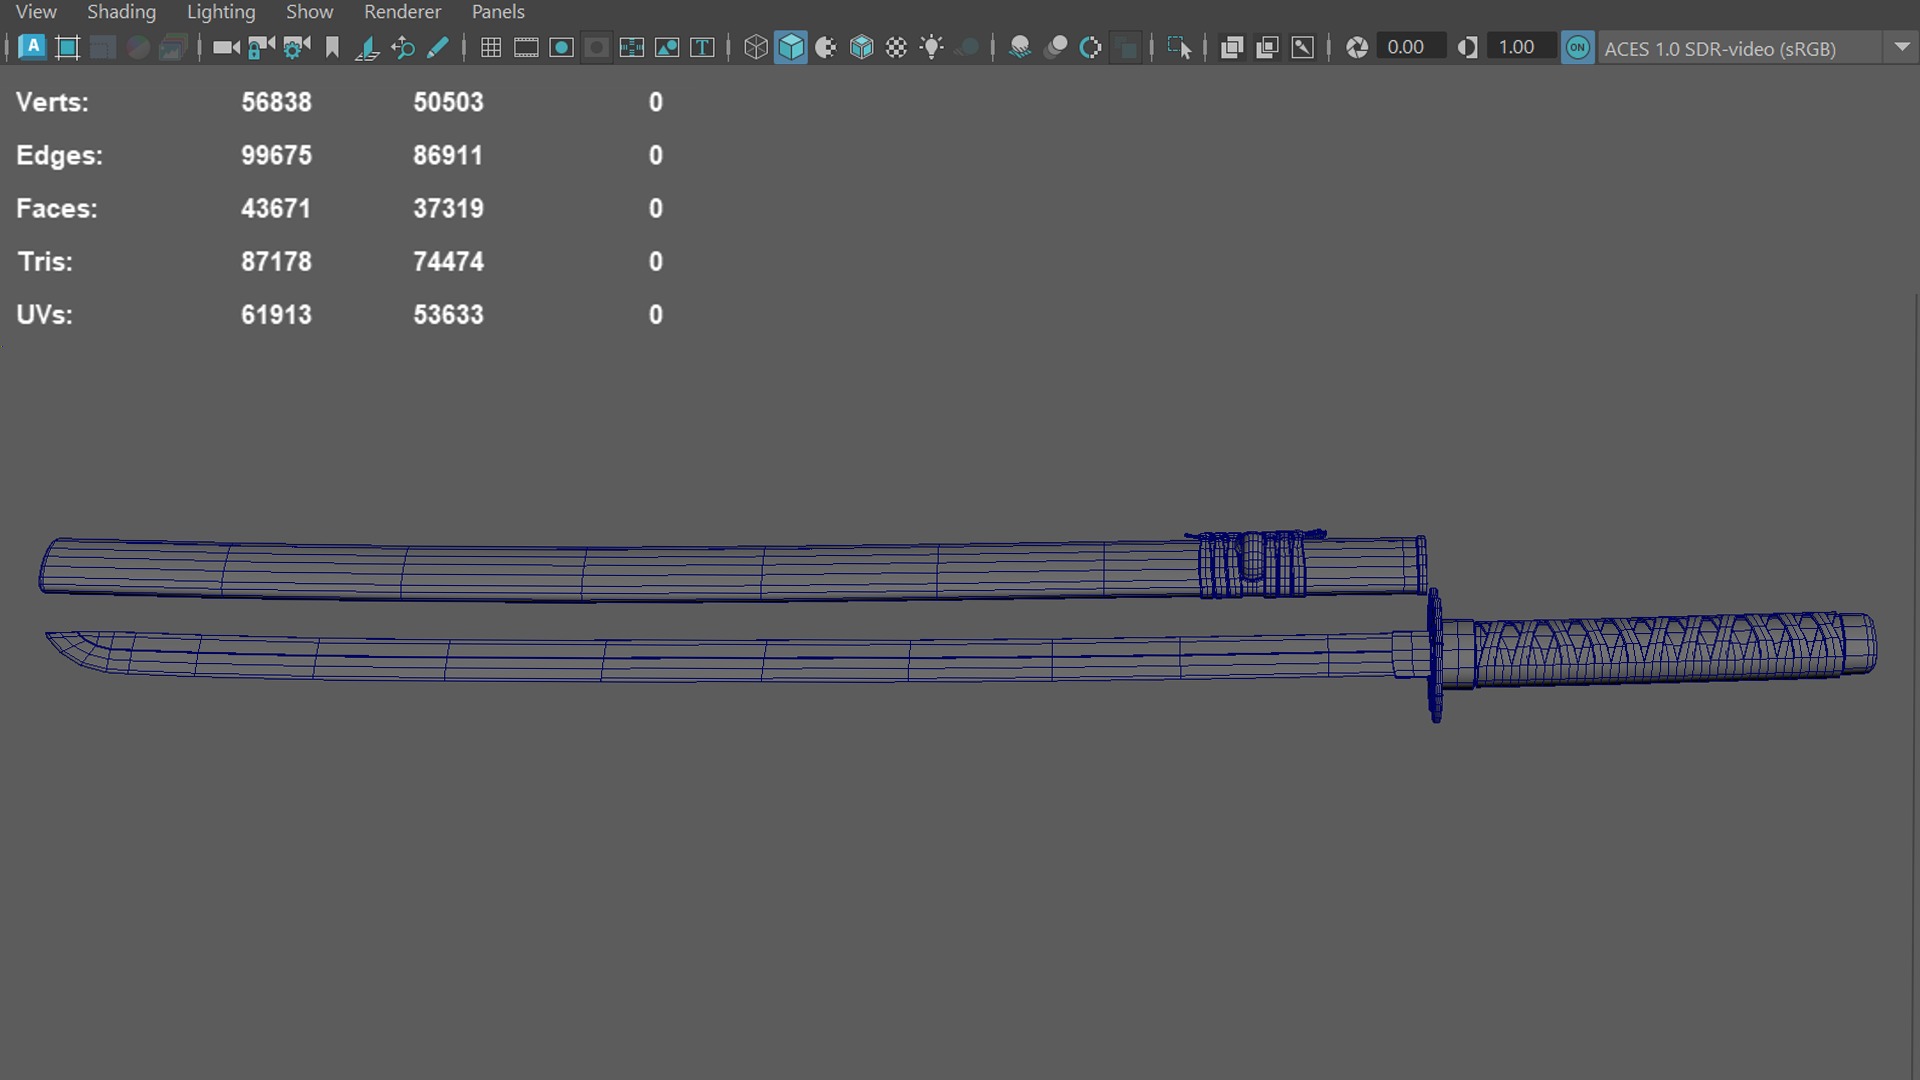
Task: Open ACES view transform dropdown arrow
Action: coord(1901,47)
